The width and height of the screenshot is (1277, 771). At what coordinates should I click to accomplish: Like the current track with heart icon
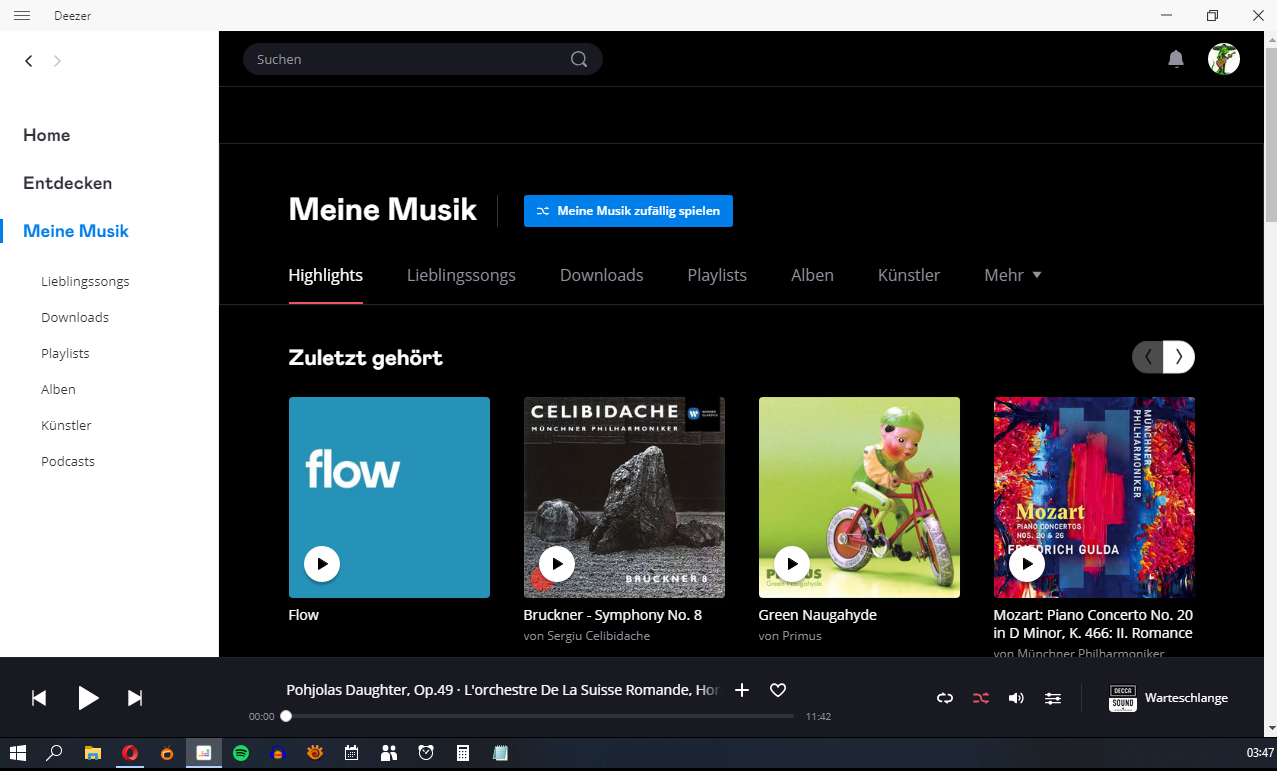(778, 690)
